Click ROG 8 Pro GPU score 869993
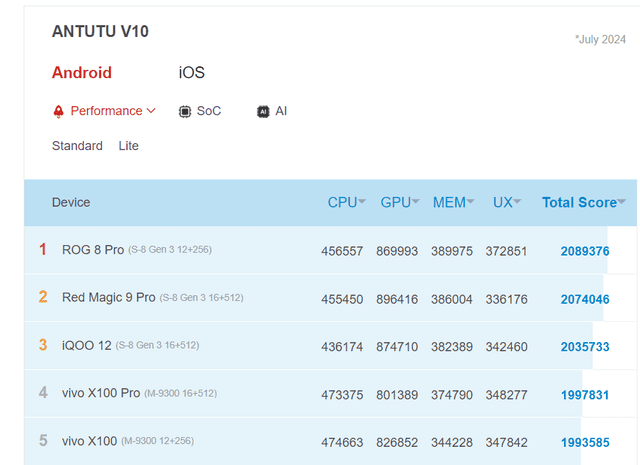640x465 pixels. click(x=397, y=251)
